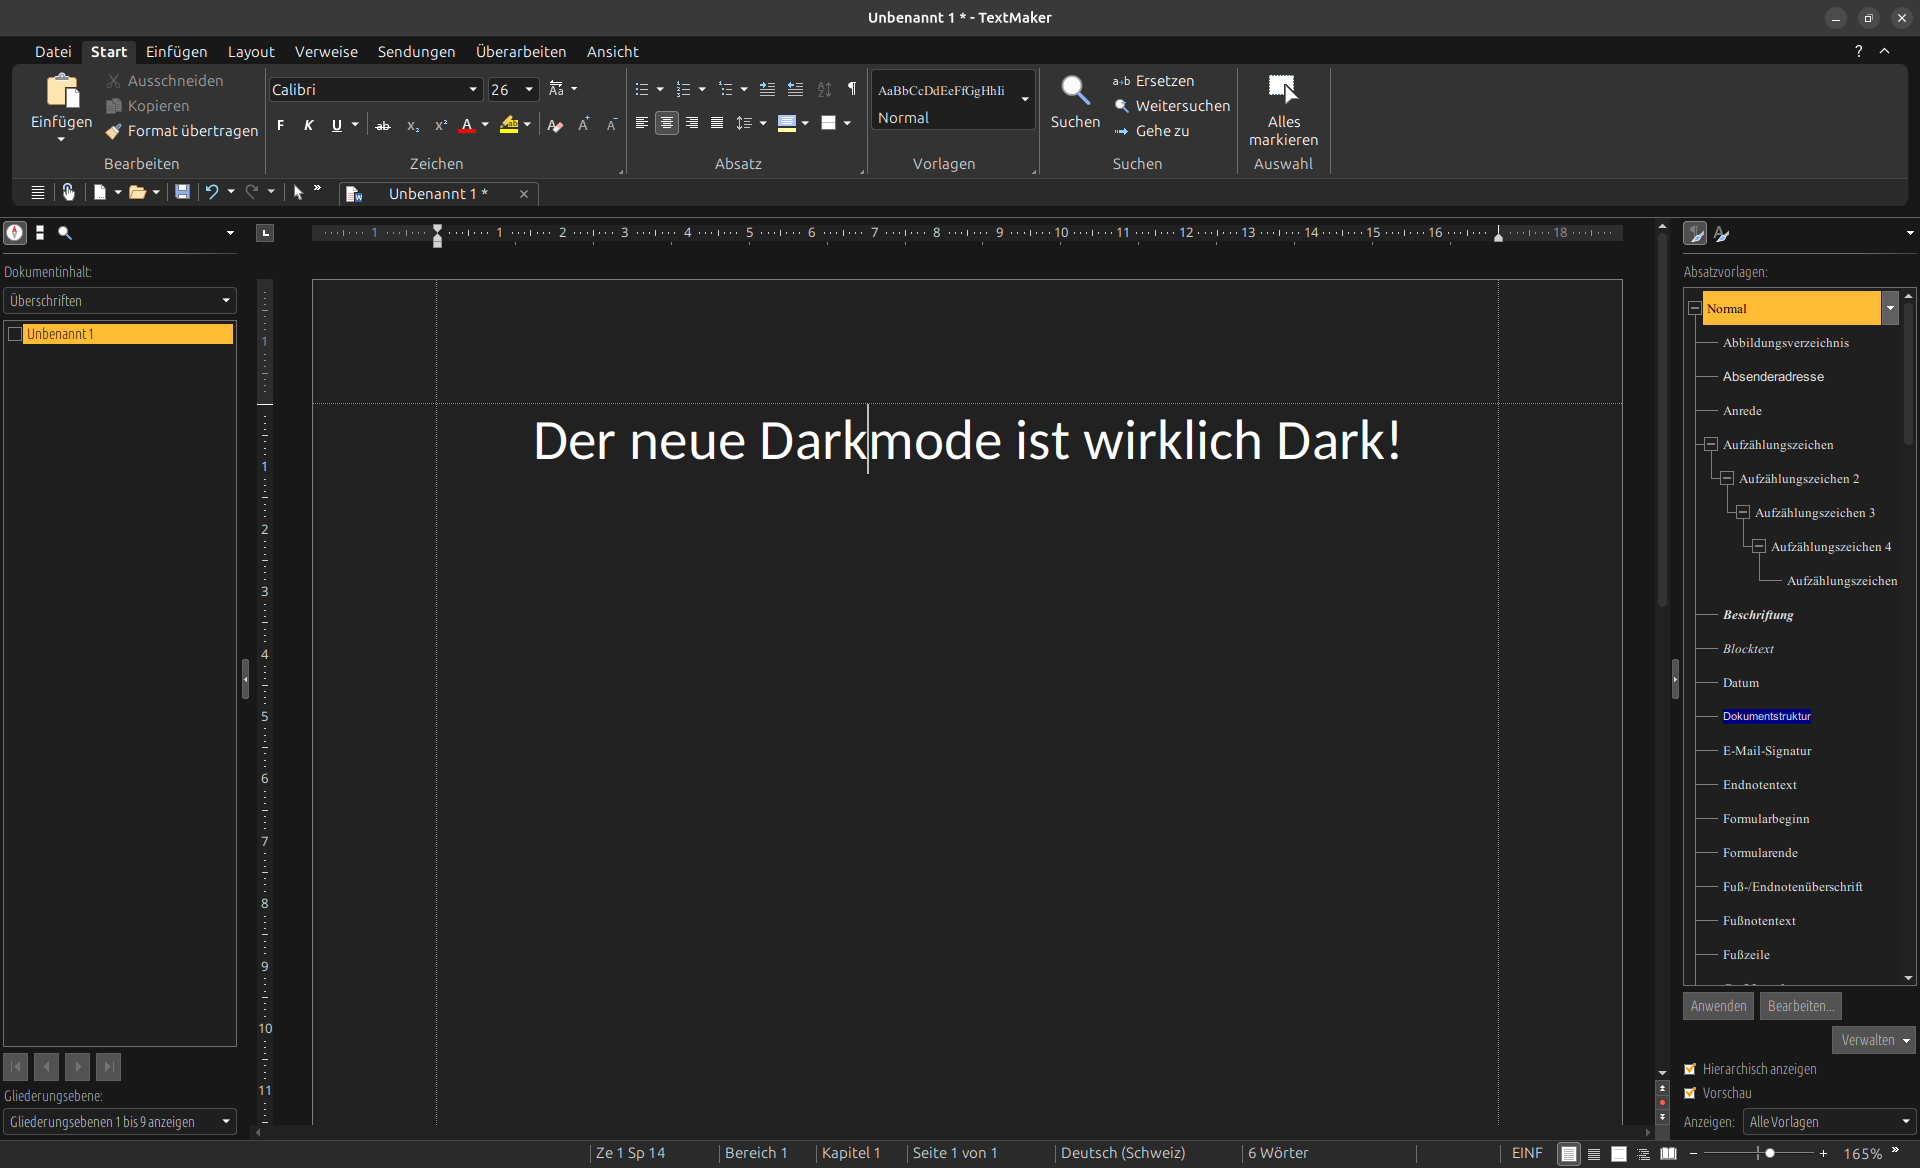This screenshot has width=1920, height=1168.
Task: Click the Suchen magnifier icon
Action: (x=1075, y=91)
